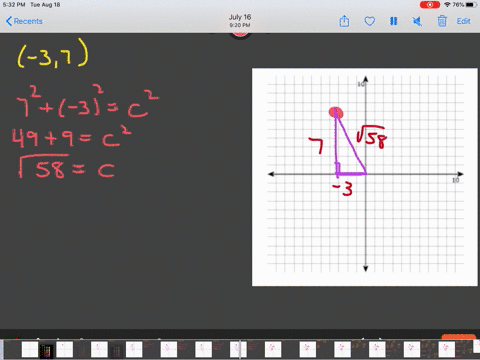Open the Edit mode

463,21
